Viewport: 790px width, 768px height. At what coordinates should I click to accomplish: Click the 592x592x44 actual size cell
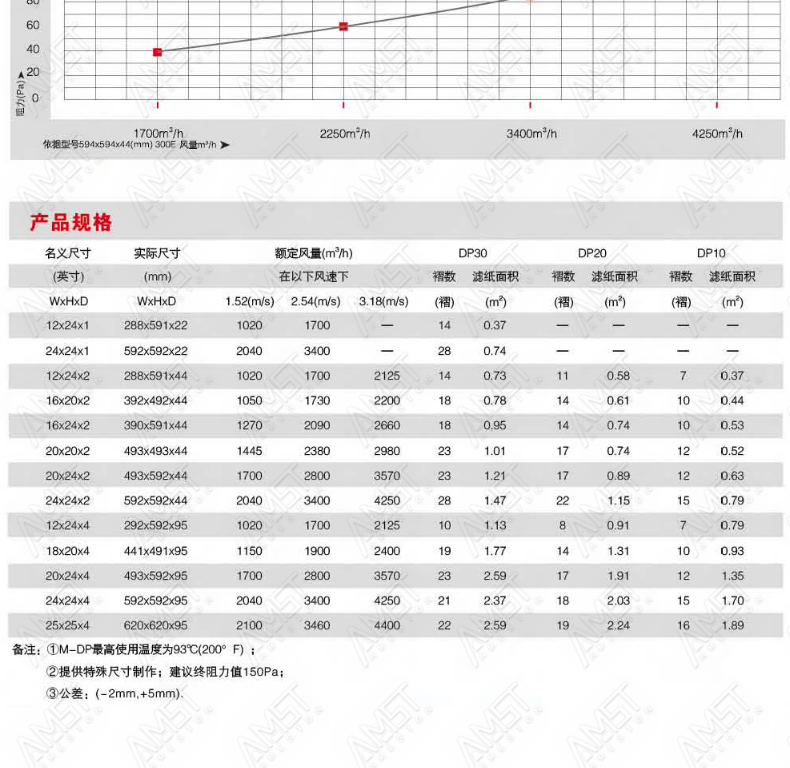(x=156, y=500)
